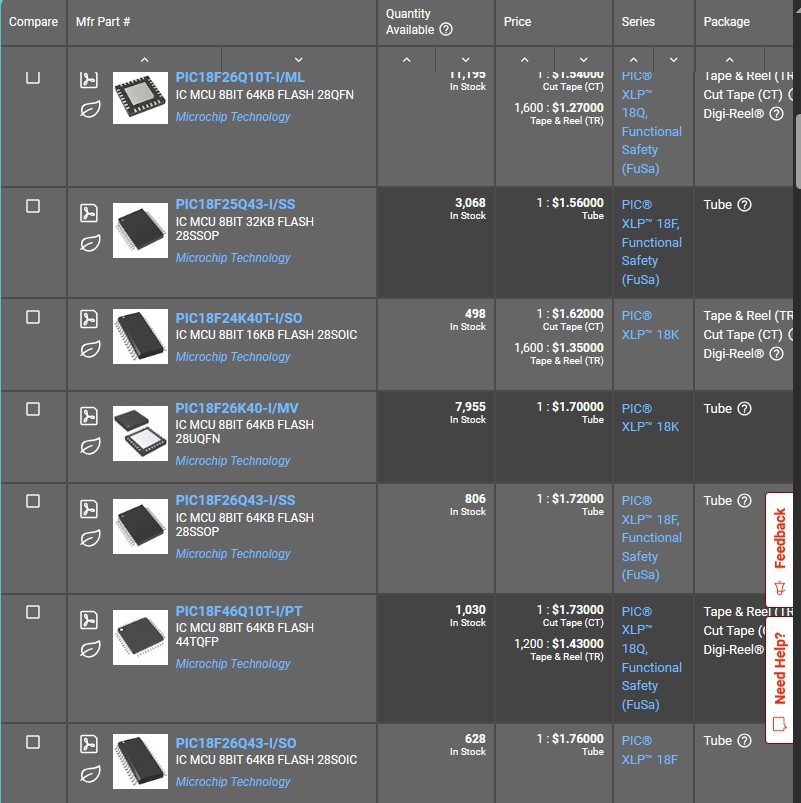Open the PIC18F46Q10T-I/PT TQFP product image
The width and height of the screenshot is (801, 803).
pos(140,637)
